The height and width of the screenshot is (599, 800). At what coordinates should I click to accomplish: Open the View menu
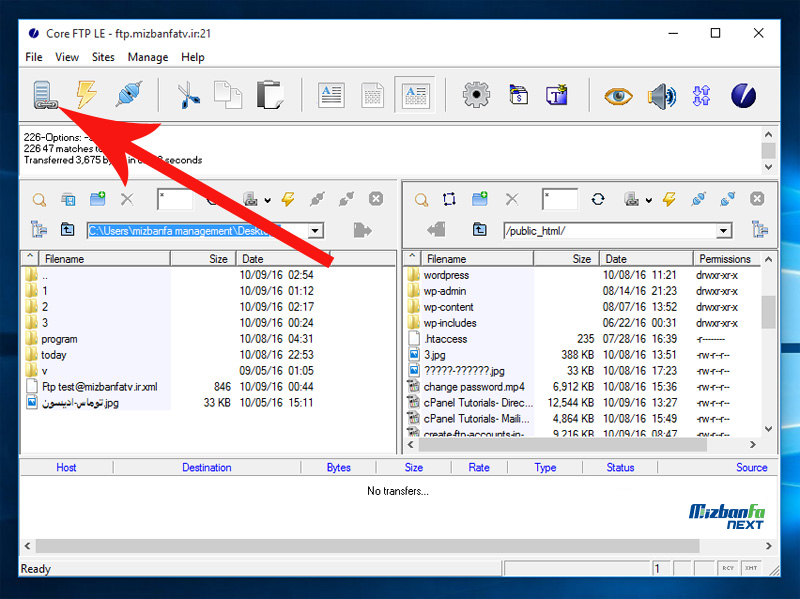pos(67,57)
